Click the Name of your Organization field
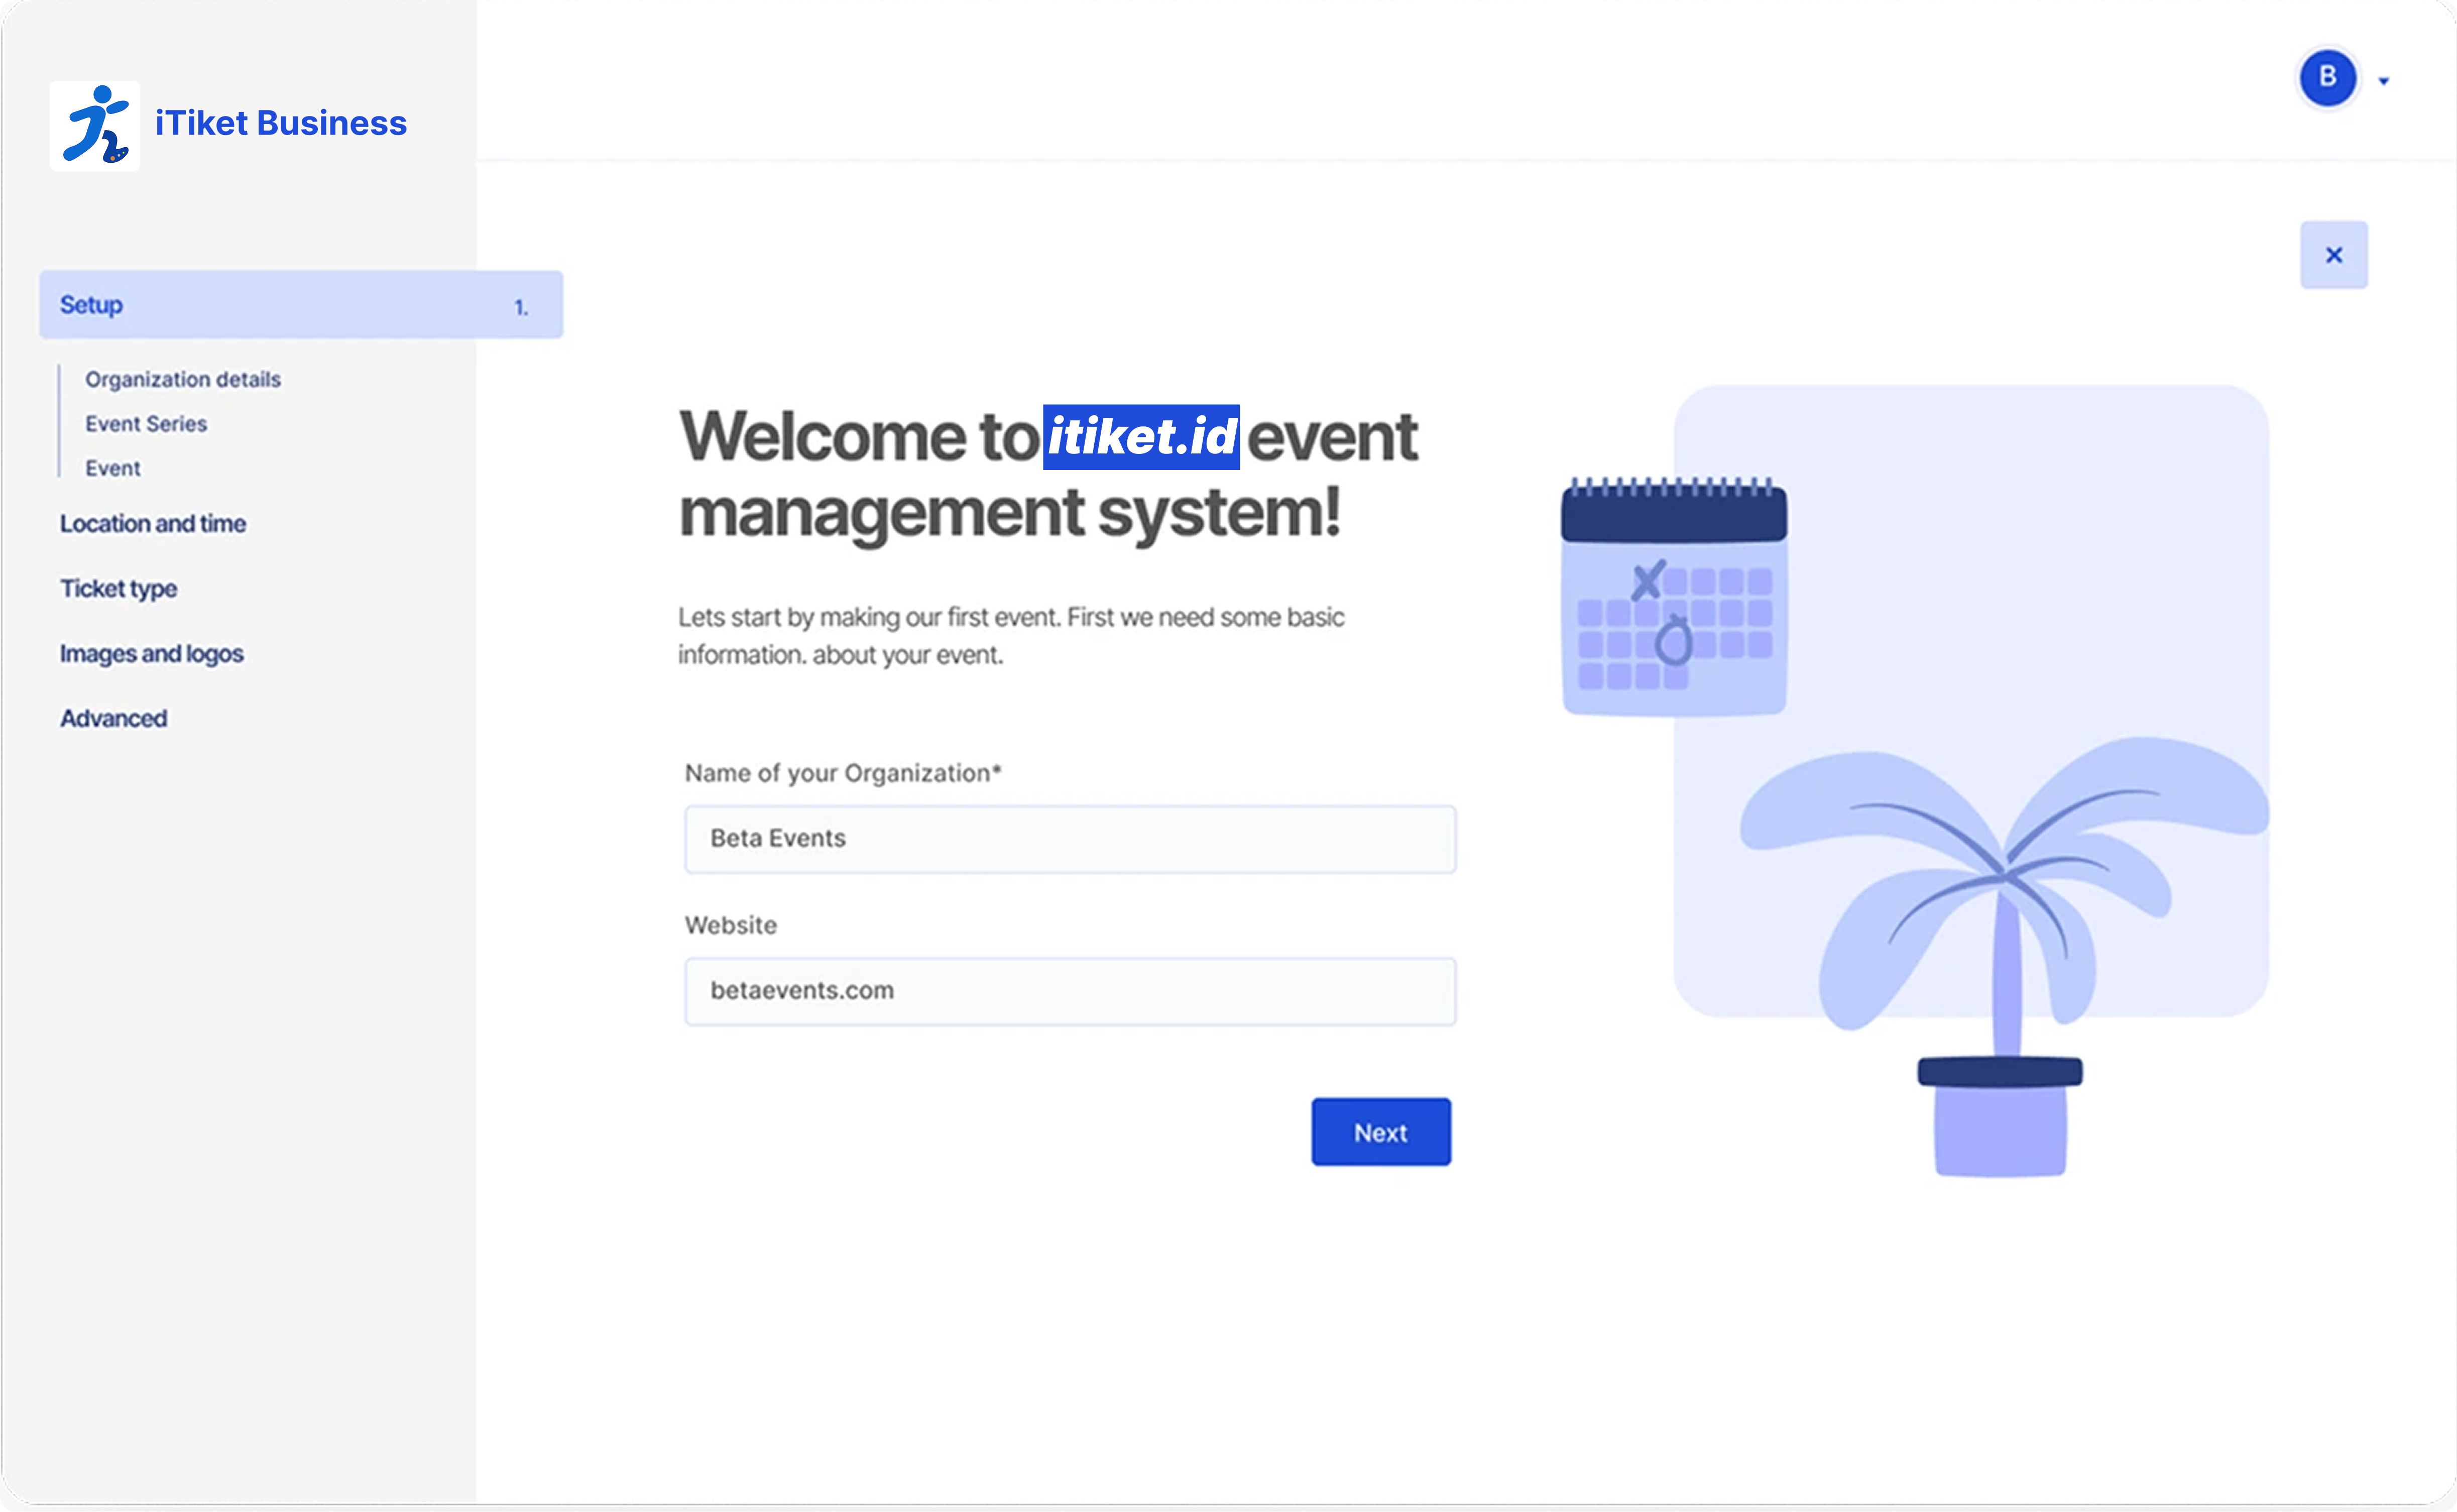This screenshot has height=1512, width=2457. pos(1070,839)
